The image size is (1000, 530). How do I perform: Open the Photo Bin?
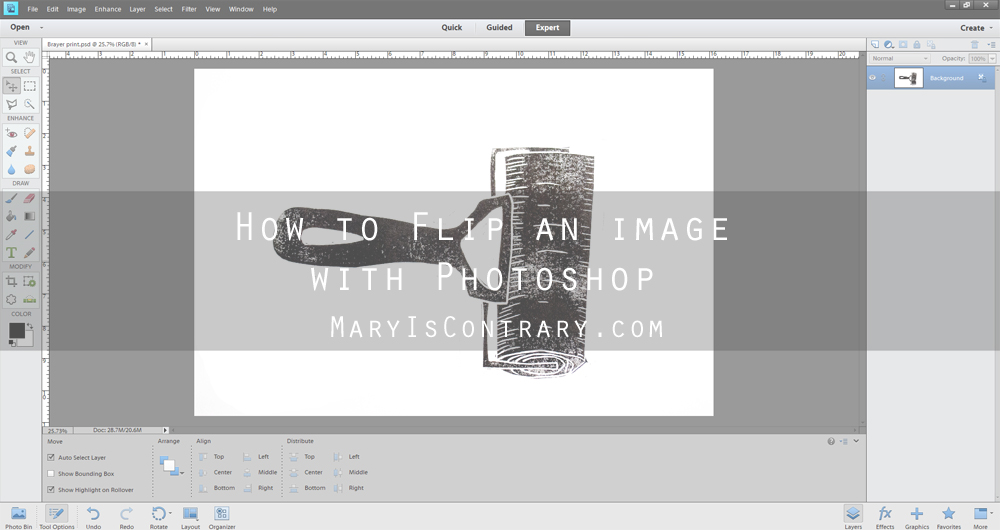pyautogui.click(x=18, y=517)
